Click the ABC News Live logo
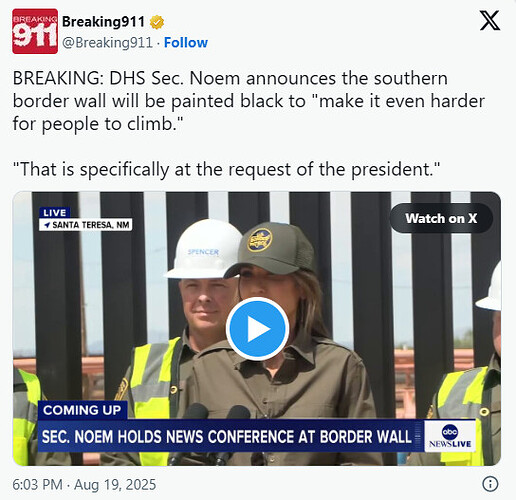Viewport: 516px width, 500px height. 450,436
